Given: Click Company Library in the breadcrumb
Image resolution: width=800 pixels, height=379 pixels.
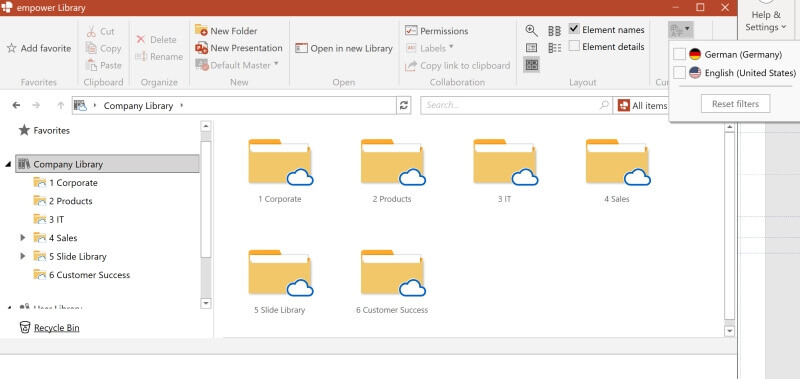Looking at the screenshot, I should point(138,106).
